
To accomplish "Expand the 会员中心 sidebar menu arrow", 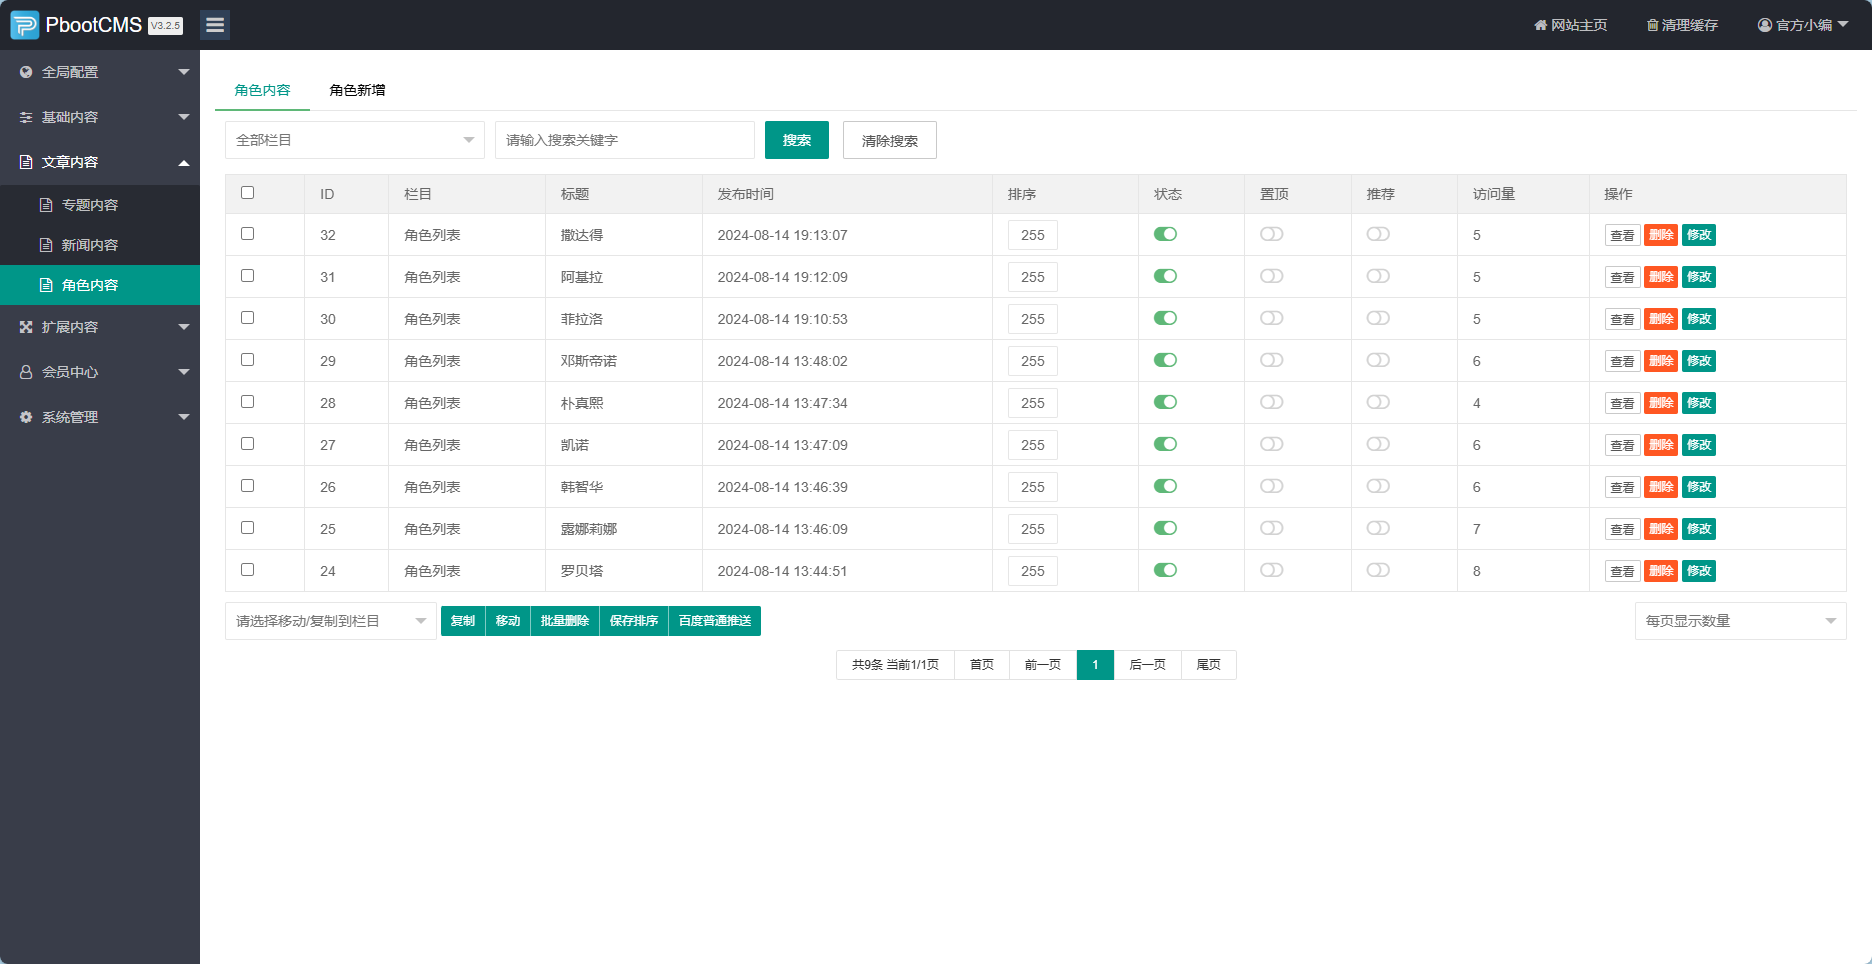I will tap(184, 372).
